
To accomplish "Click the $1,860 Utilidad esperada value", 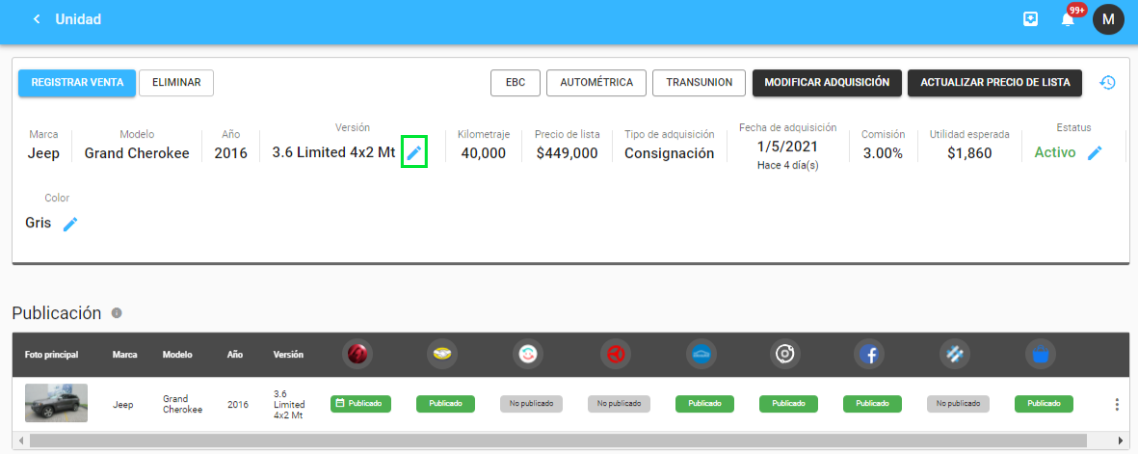I will point(970,153).
